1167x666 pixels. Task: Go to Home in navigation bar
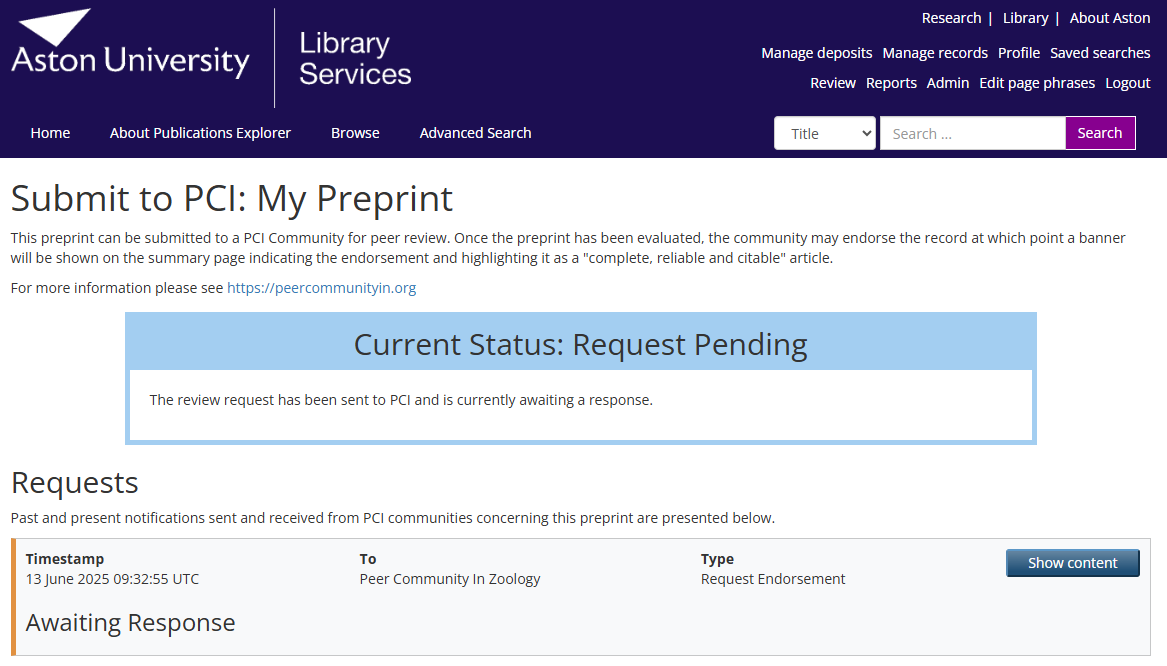[50, 133]
